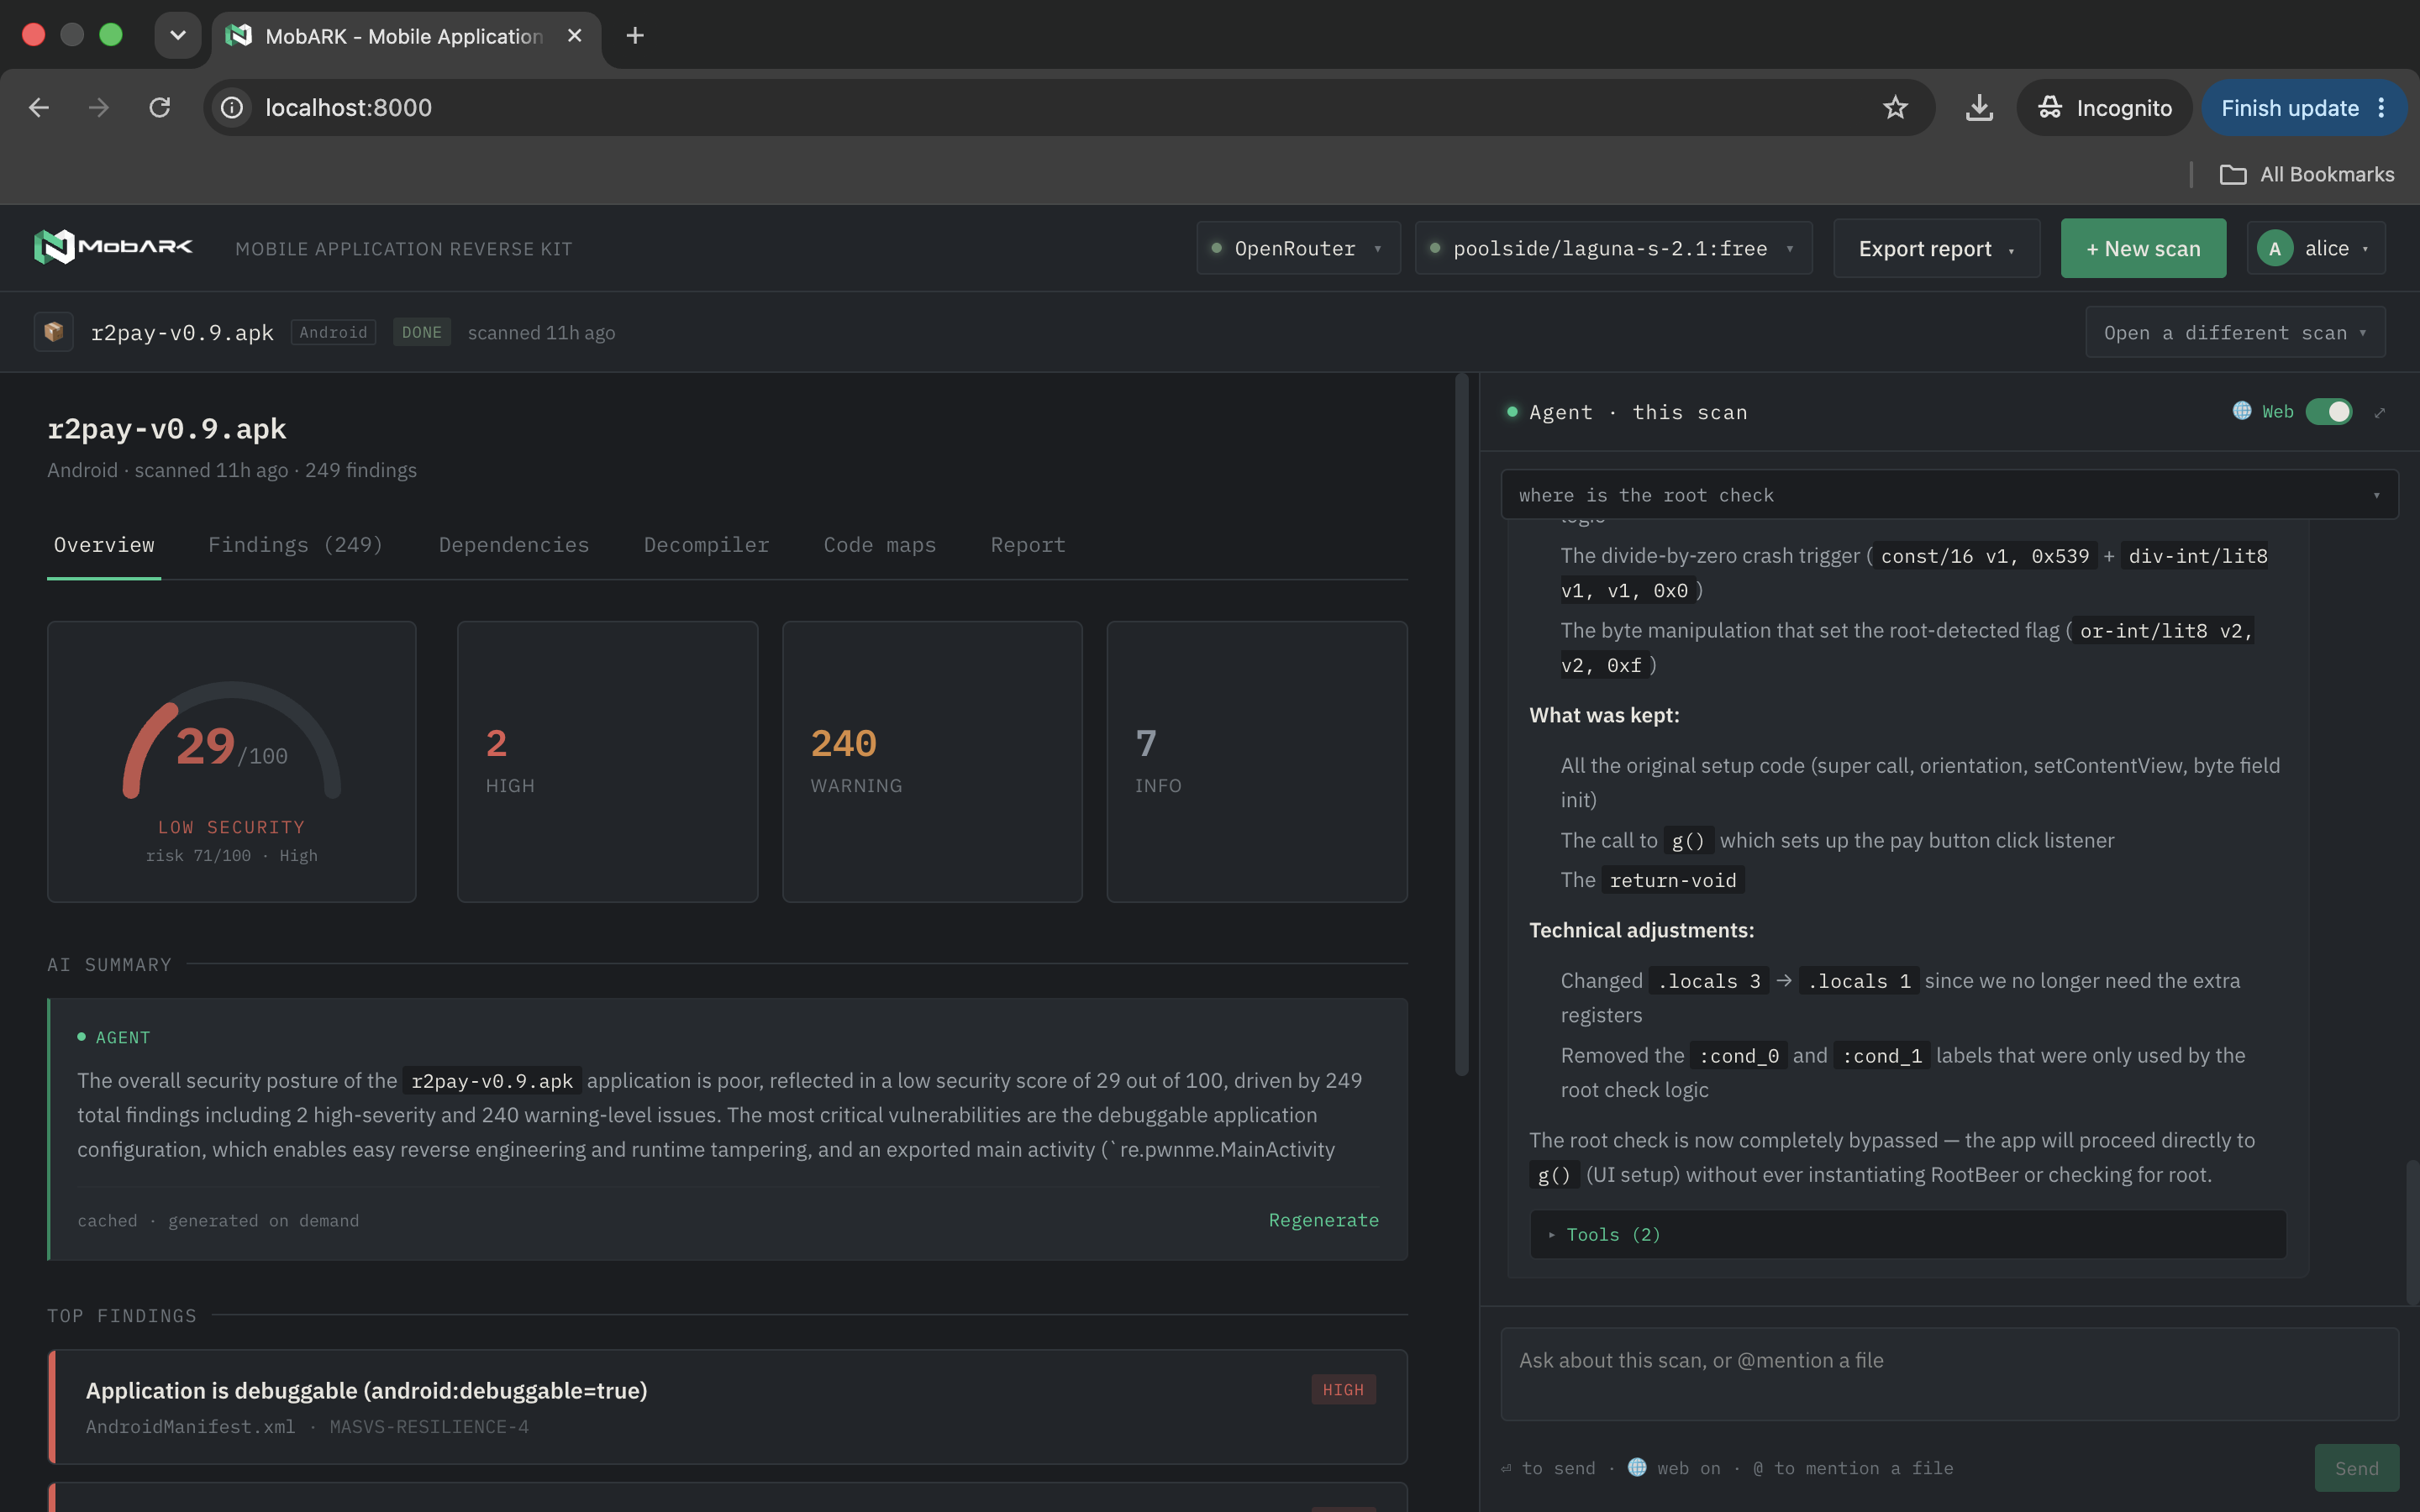This screenshot has height=1512, width=2420.
Task: Open browser downloads icon
Action: tap(1979, 108)
